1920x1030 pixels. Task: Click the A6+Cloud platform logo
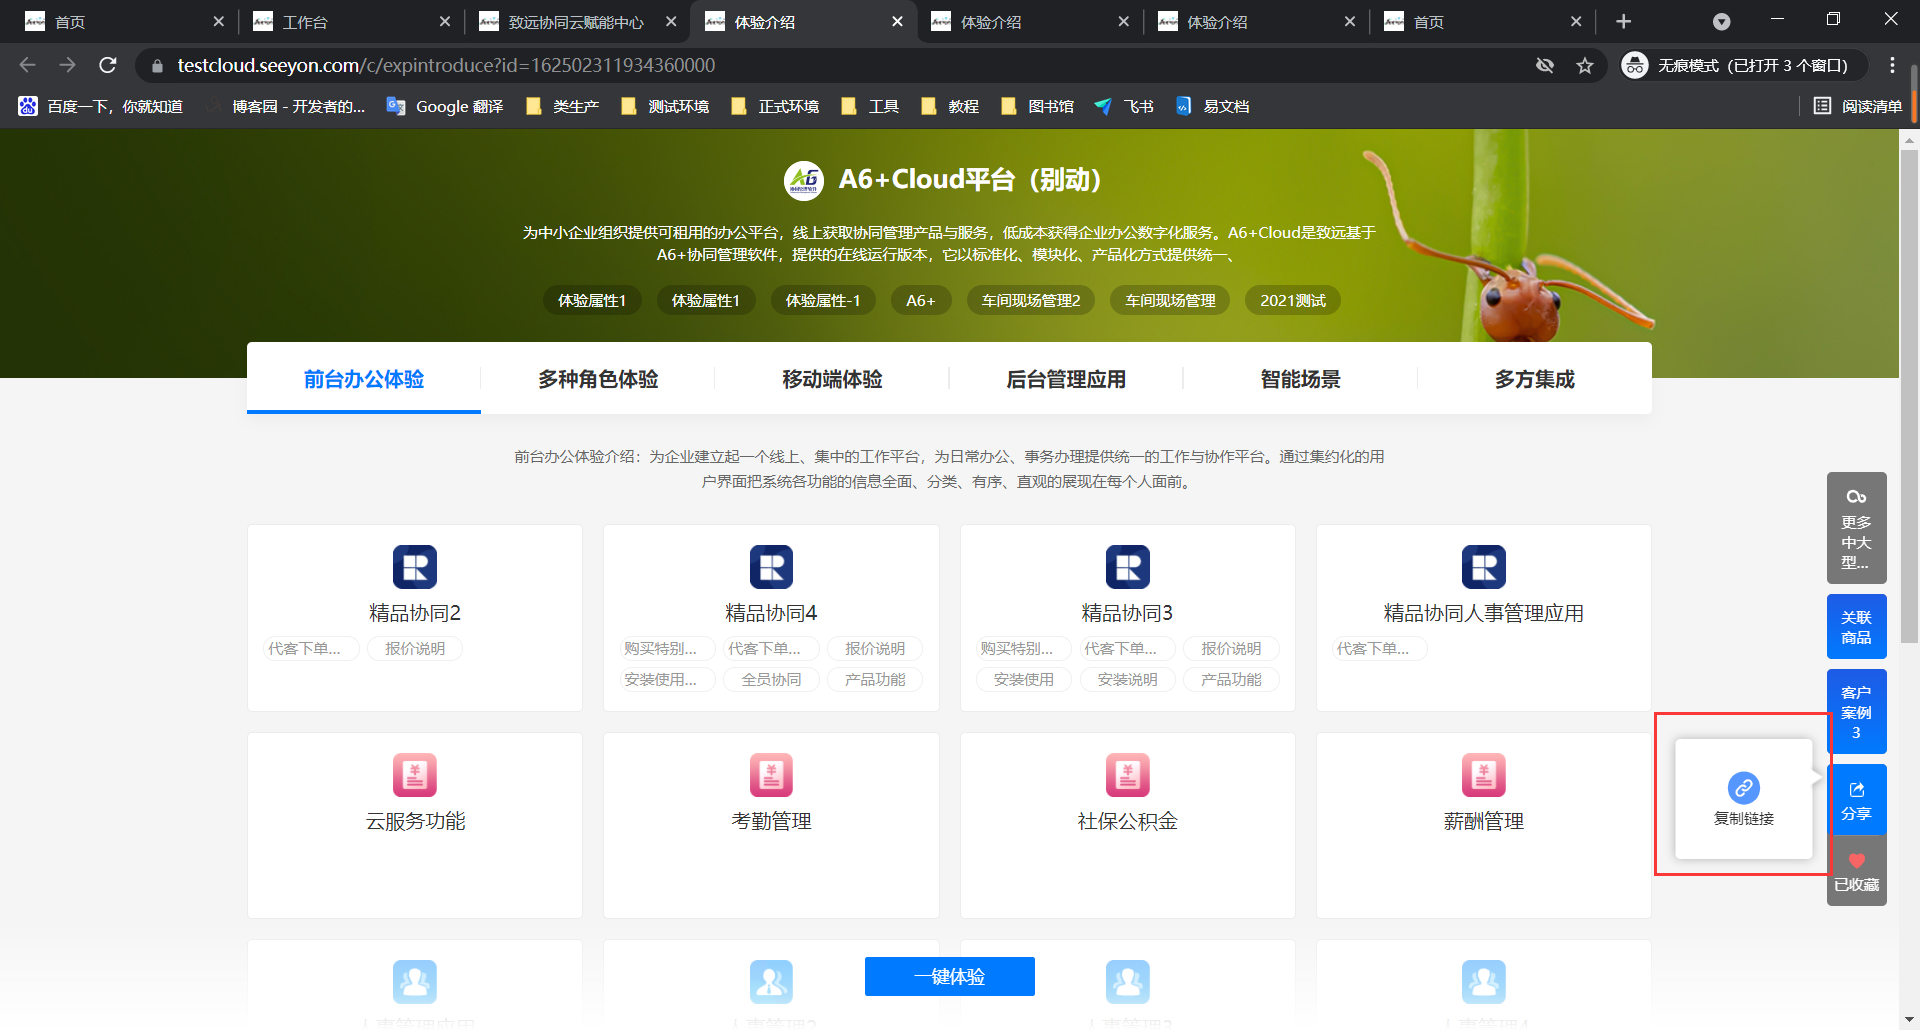pyautogui.click(x=804, y=180)
